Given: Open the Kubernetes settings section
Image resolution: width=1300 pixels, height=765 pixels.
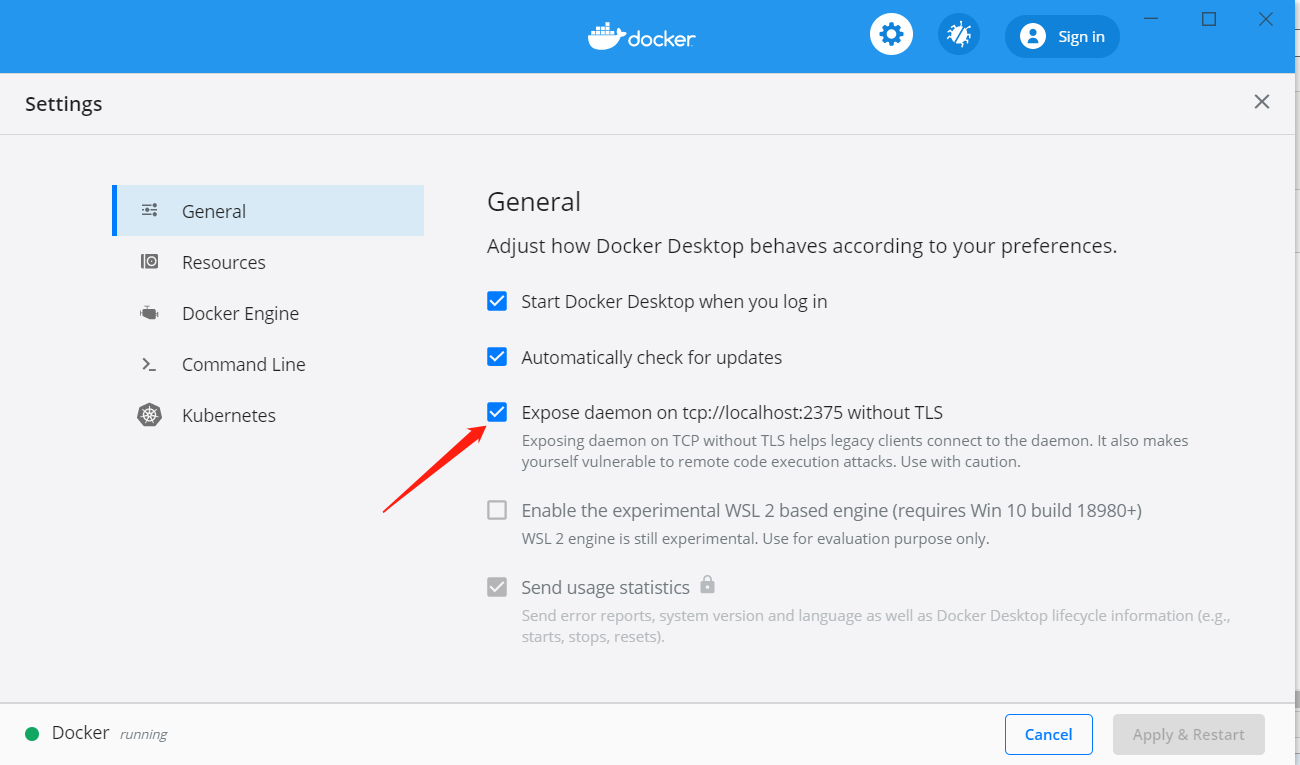Looking at the screenshot, I should (x=229, y=415).
